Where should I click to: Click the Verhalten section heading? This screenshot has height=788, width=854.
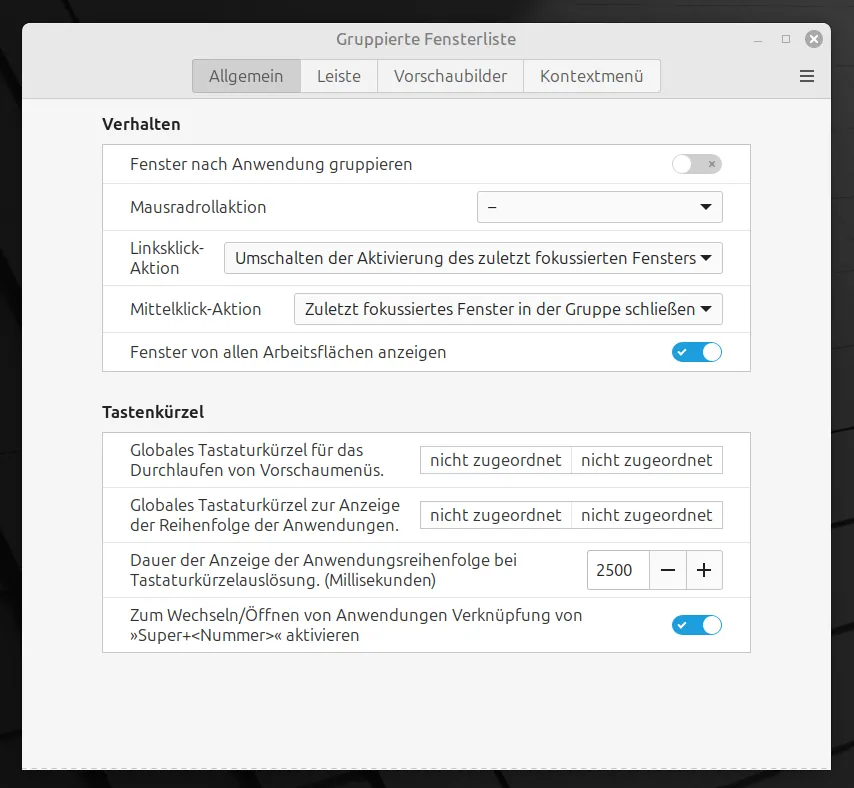pos(141,124)
